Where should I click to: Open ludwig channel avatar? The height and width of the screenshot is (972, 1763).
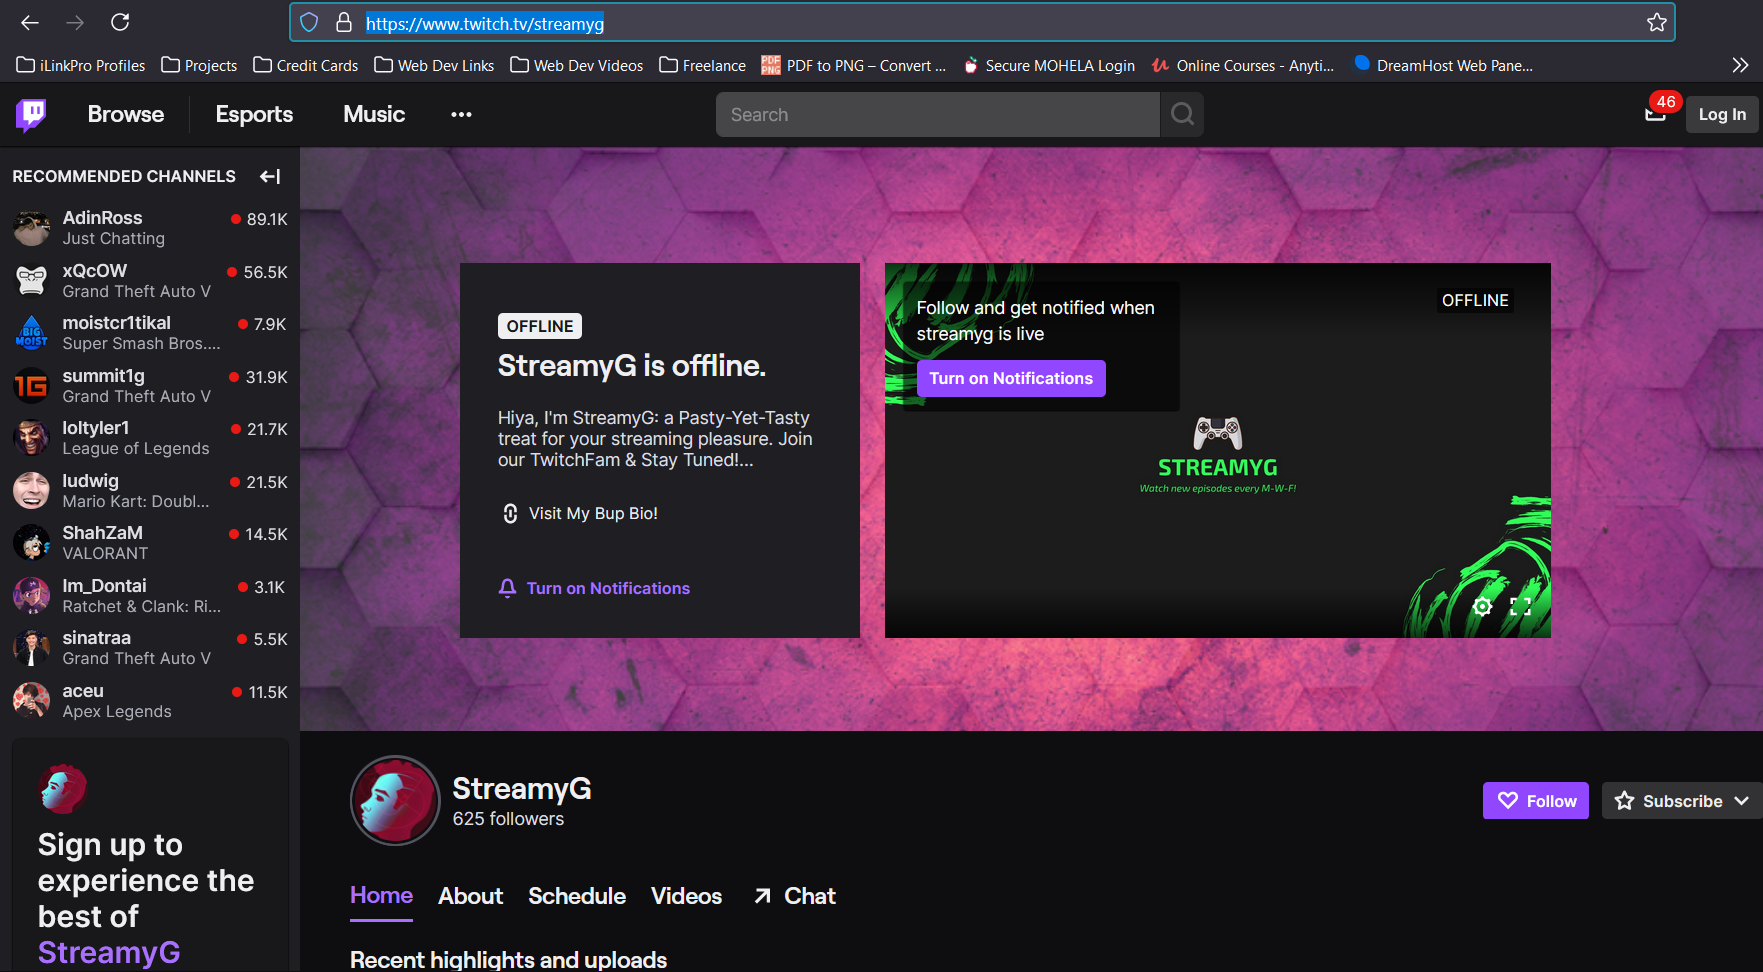(32, 491)
